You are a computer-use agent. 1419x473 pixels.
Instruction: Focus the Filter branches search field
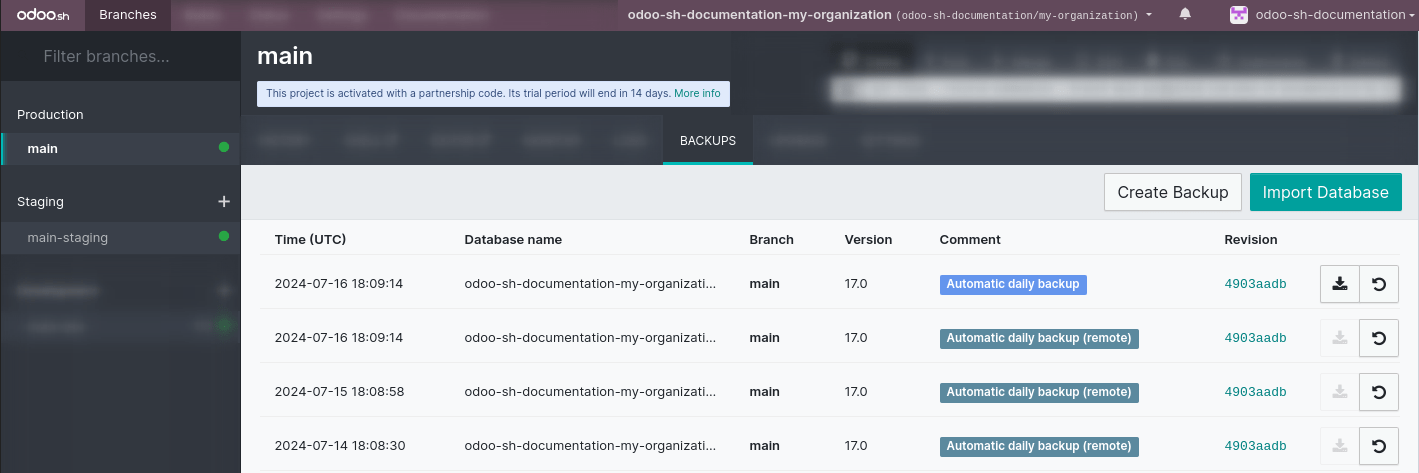tap(120, 57)
